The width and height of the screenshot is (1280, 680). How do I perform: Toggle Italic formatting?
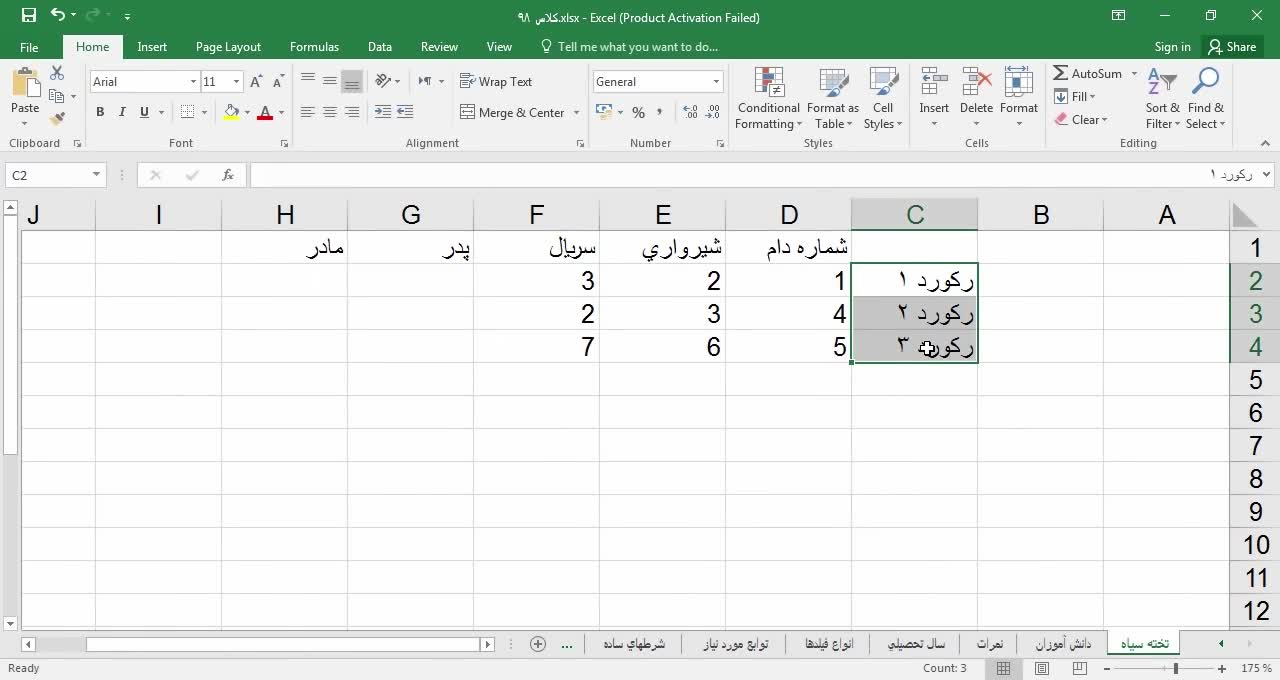click(x=122, y=113)
